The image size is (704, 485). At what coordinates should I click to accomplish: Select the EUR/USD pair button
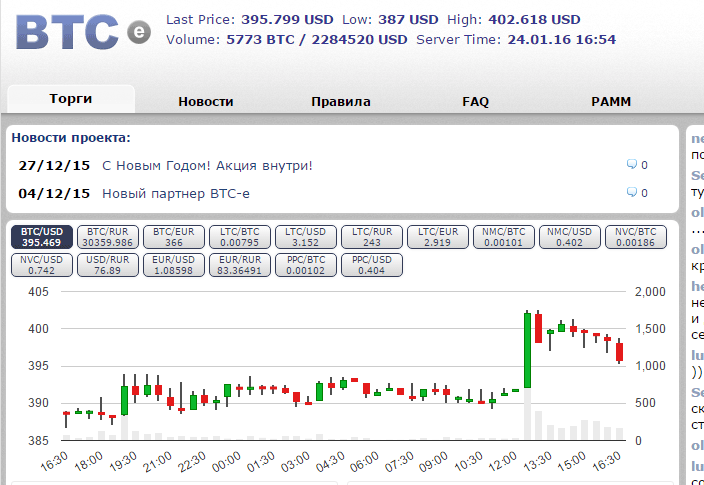[x=174, y=265]
